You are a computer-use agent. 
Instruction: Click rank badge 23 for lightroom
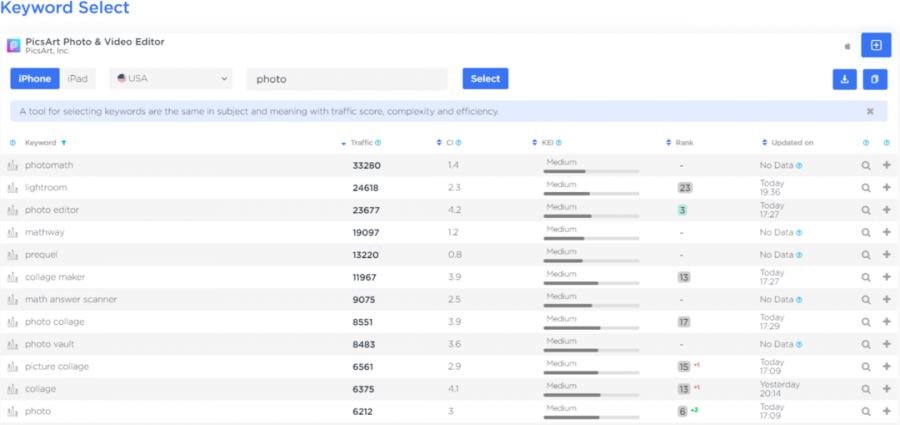(x=684, y=188)
